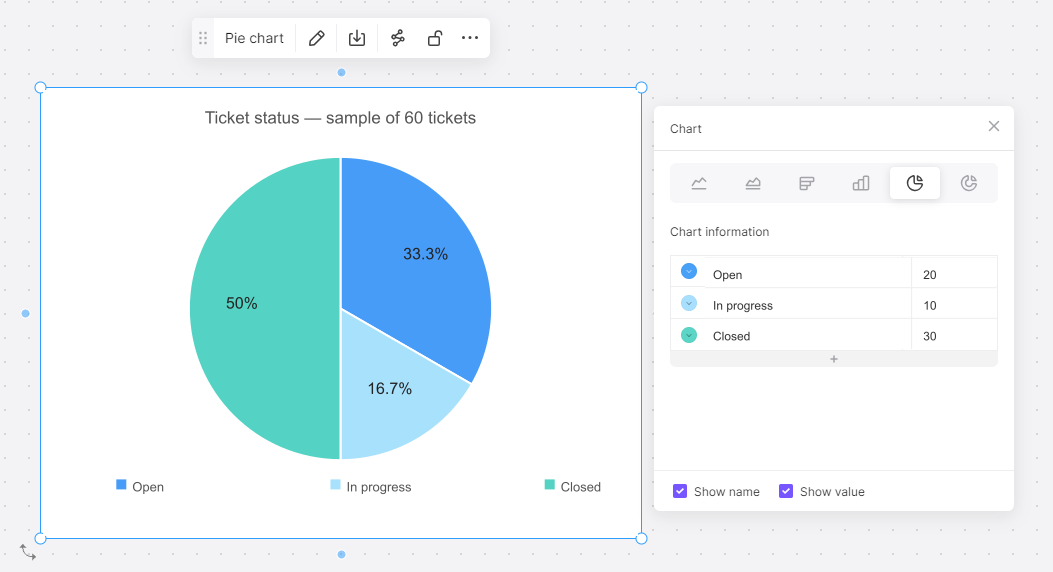
Task: Add a new data row with plus
Action: click(833, 359)
